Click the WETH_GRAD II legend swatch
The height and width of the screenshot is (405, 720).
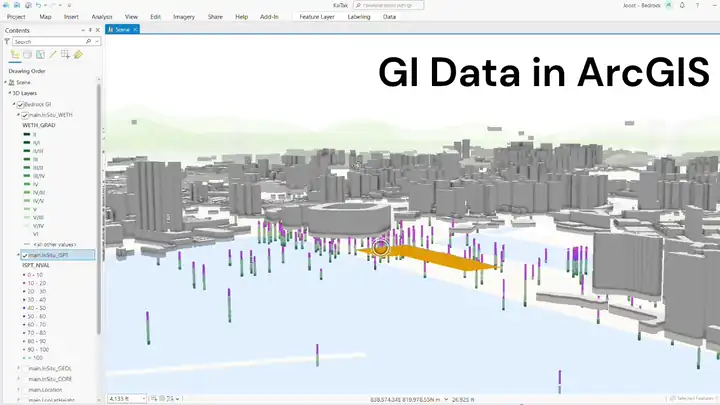(27, 135)
